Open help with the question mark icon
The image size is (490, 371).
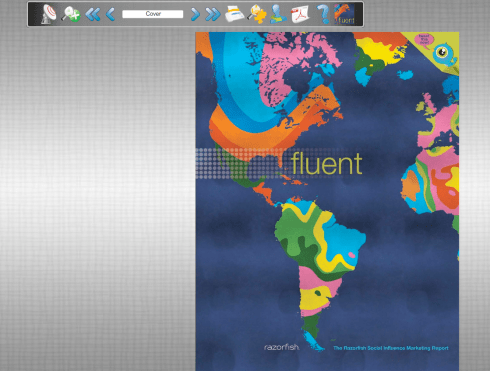click(323, 14)
